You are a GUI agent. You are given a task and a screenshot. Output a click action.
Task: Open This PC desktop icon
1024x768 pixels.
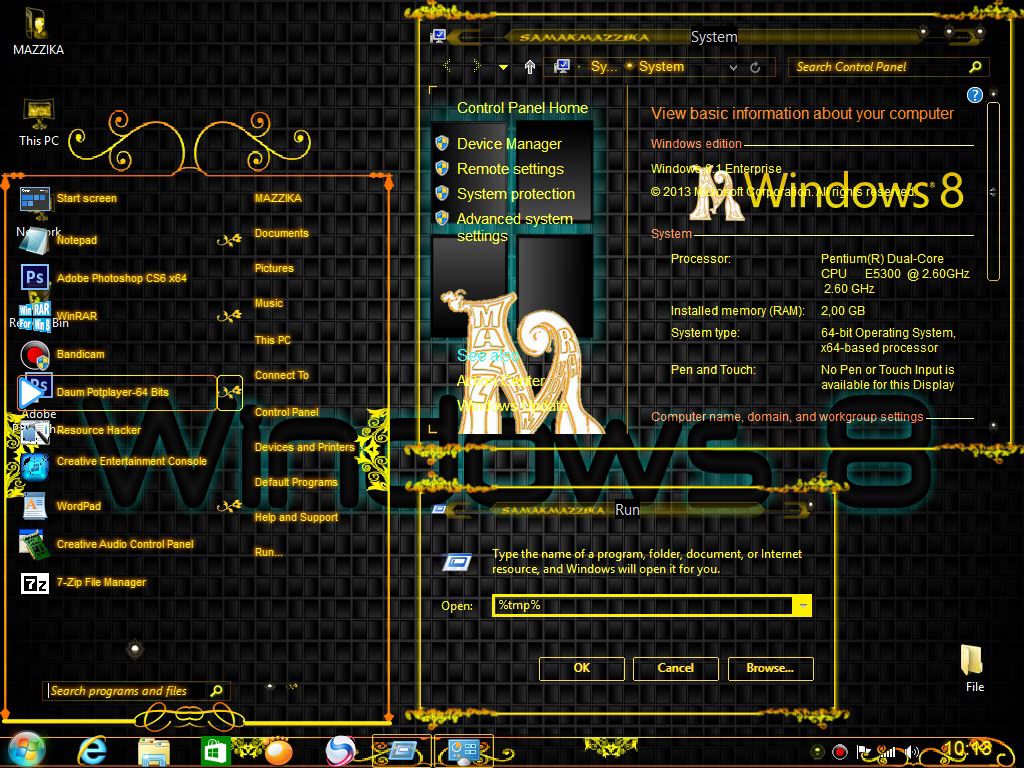point(39,123)
